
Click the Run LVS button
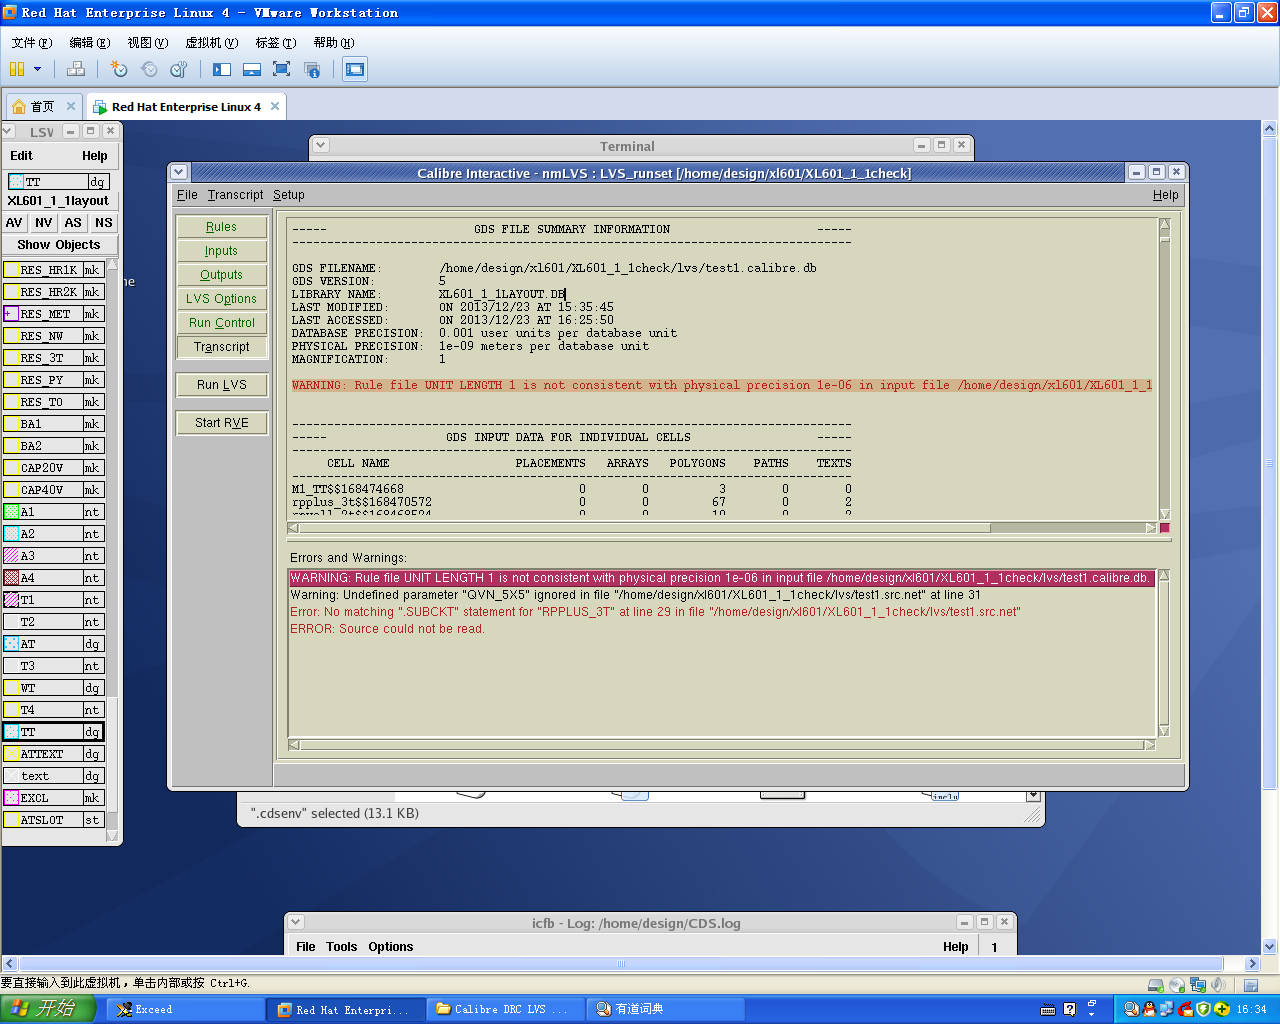[222, 385]
